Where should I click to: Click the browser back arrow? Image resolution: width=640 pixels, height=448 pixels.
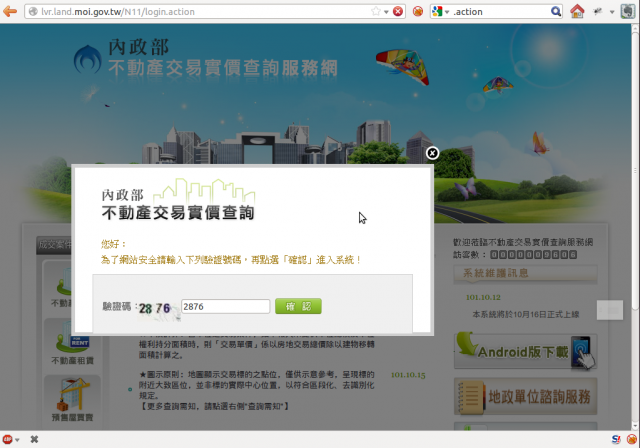(x=10, y=11)
